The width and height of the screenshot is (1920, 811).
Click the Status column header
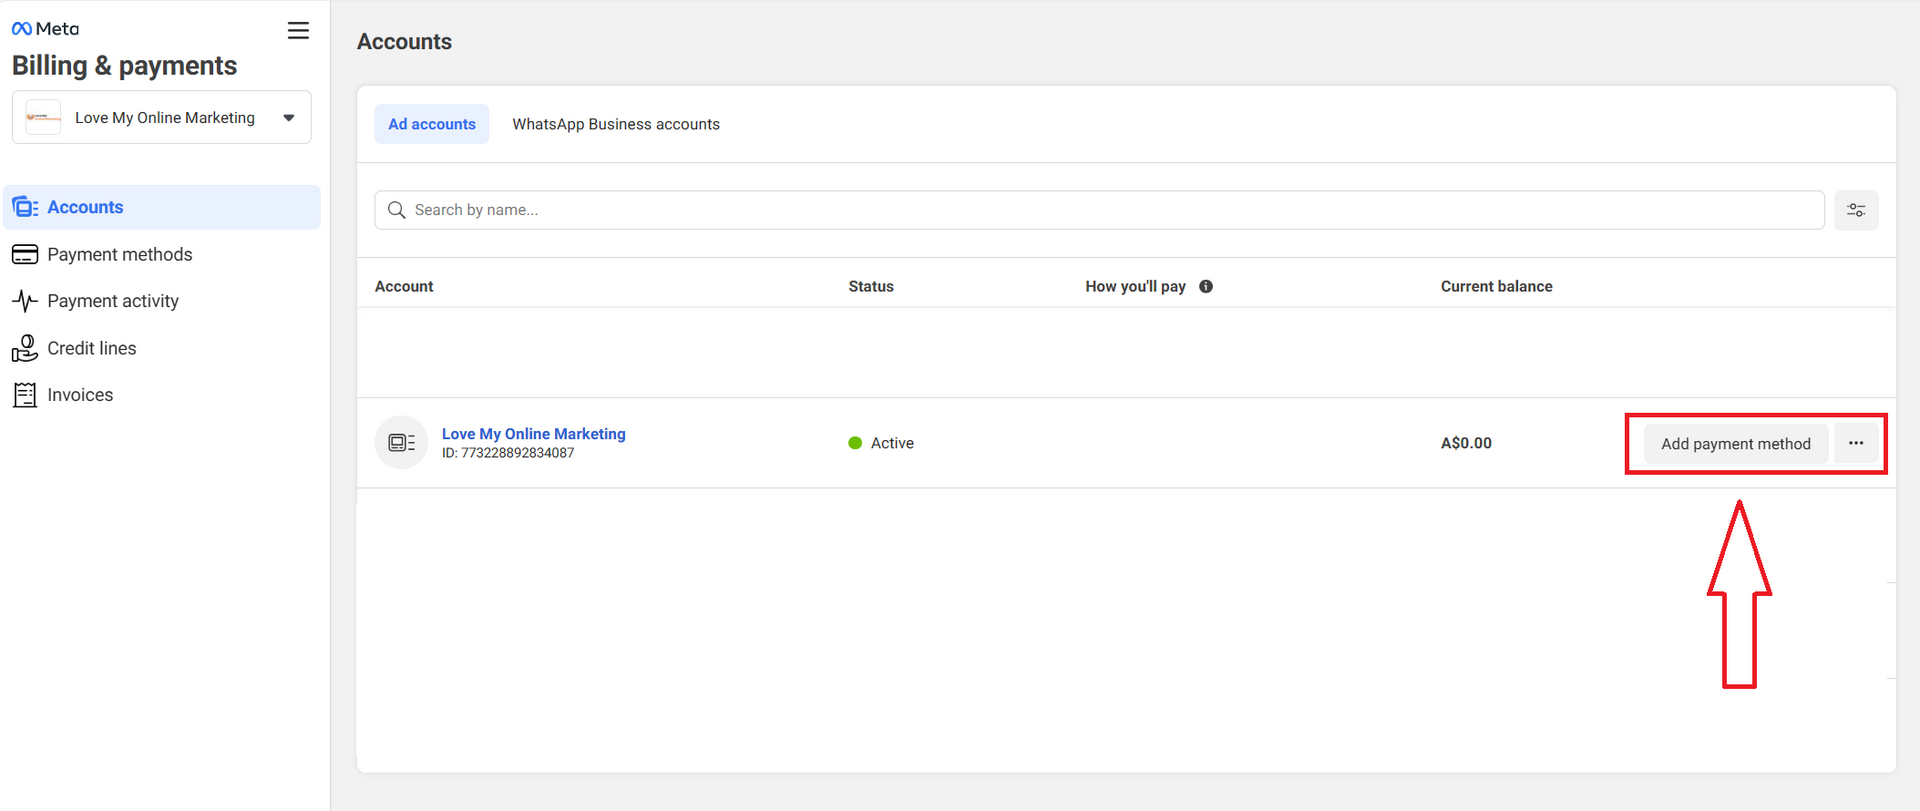pyautogui.click(x=871, y=286)
